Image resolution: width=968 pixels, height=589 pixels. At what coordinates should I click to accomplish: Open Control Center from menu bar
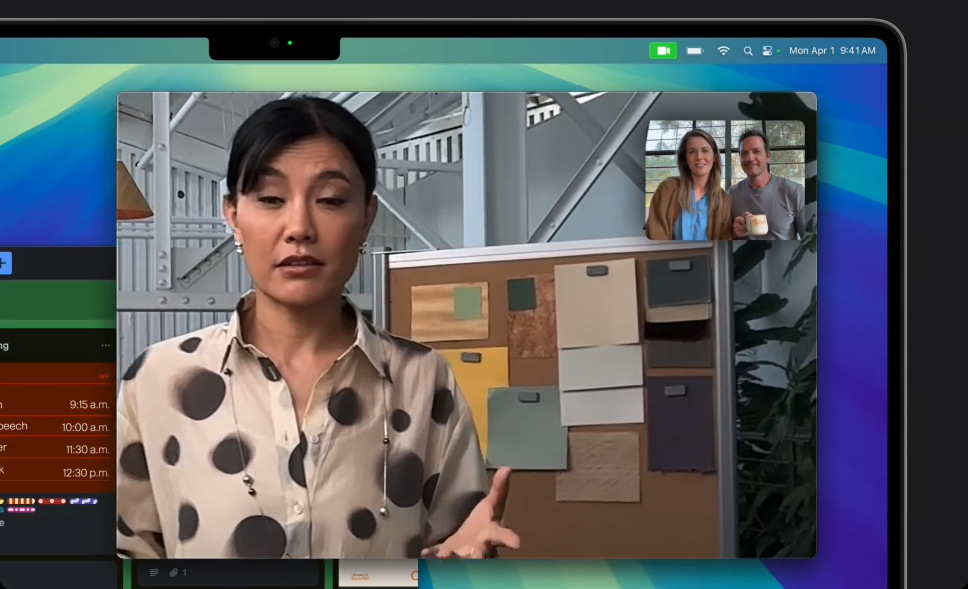(769, 50)
